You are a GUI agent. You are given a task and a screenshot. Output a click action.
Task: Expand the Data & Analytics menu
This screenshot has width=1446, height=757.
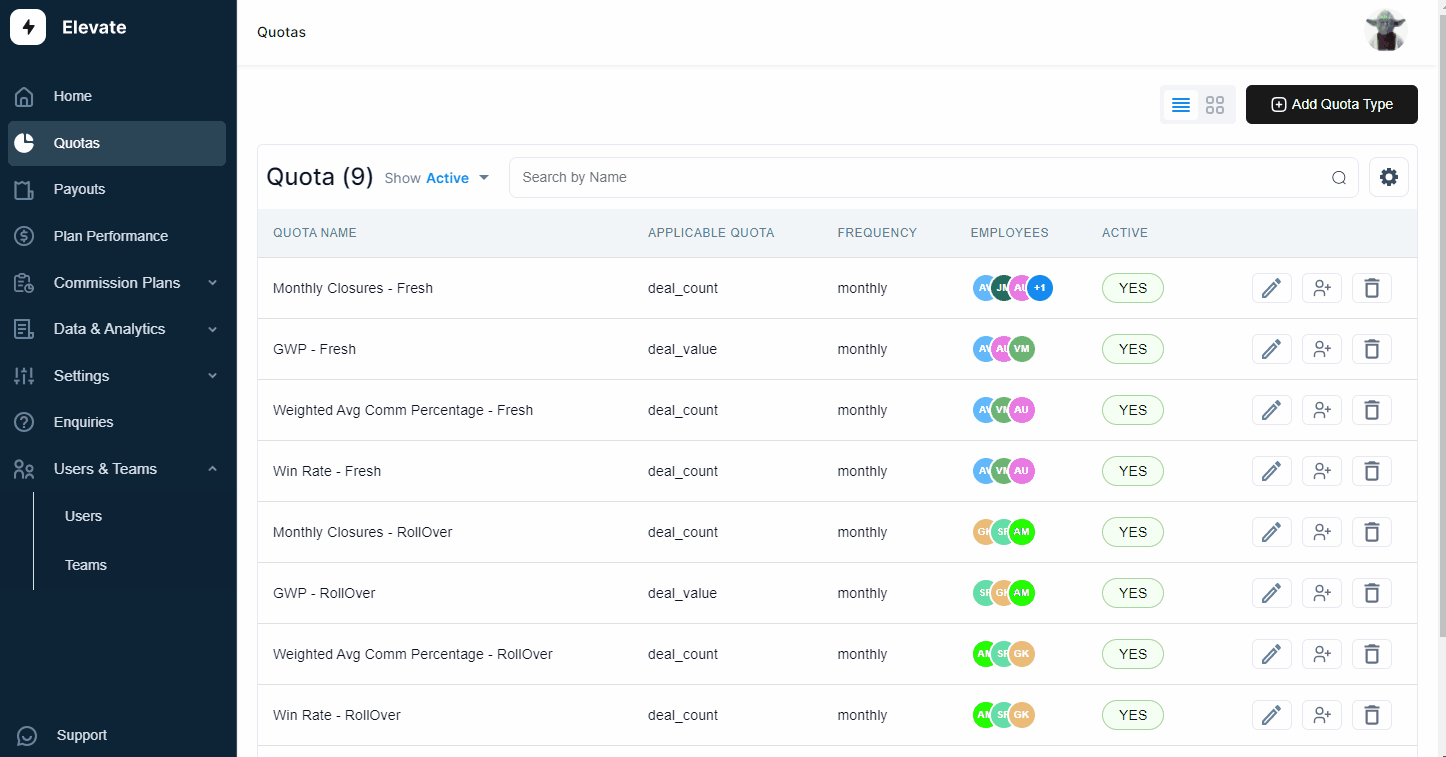point(117,329)
